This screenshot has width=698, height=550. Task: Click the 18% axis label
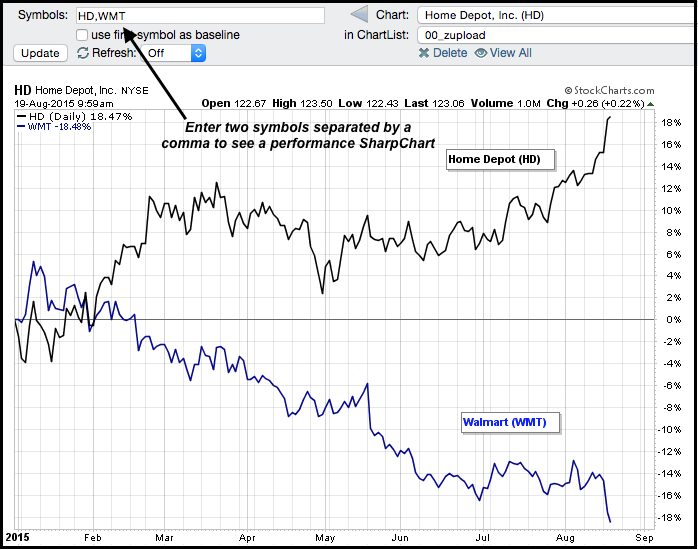pyautogui.click(x=671, y=123)
